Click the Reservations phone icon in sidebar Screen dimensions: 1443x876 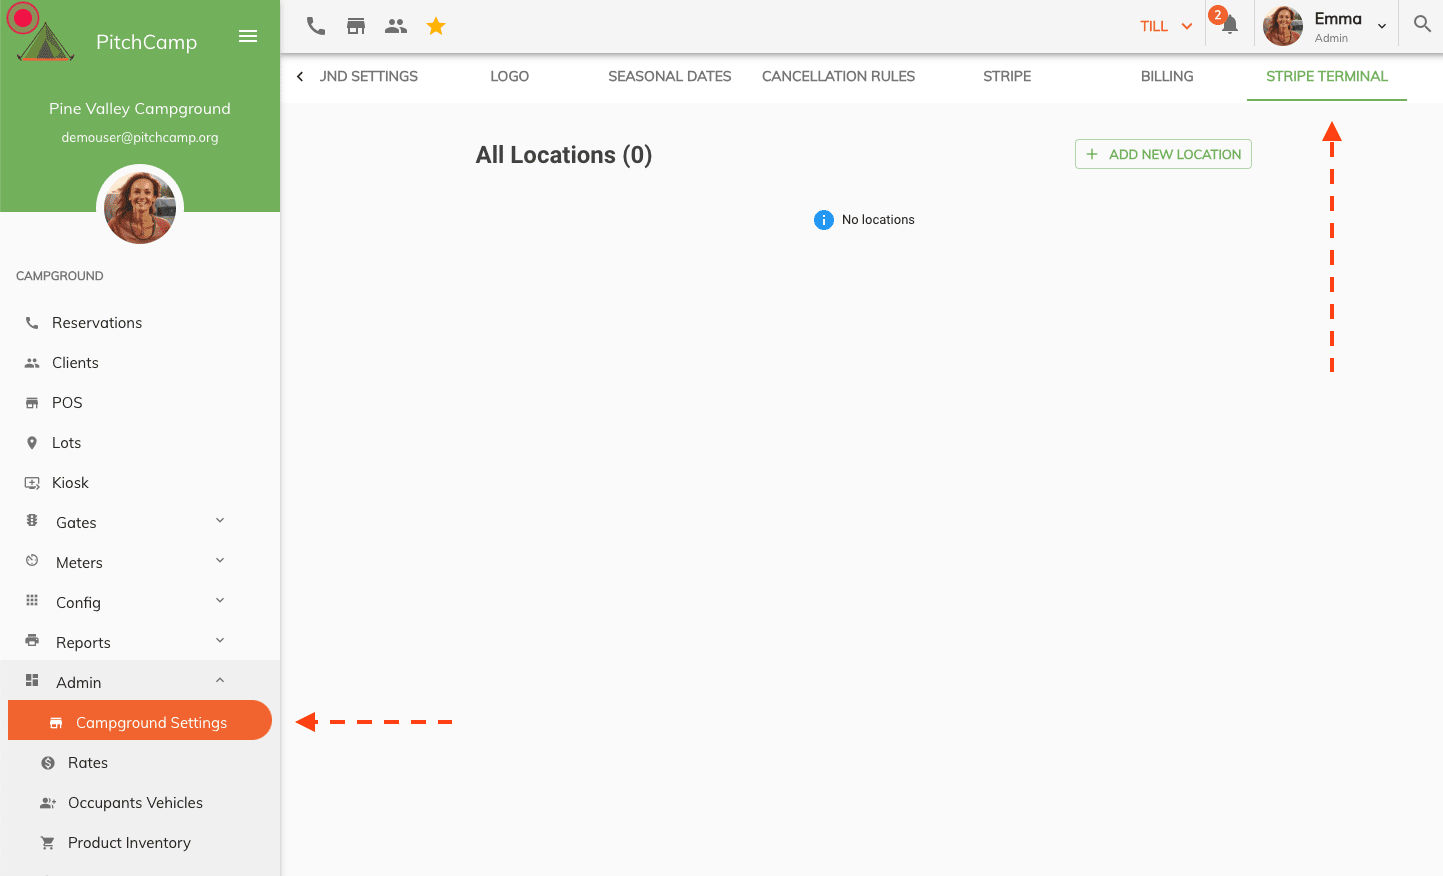pos(32,323)
